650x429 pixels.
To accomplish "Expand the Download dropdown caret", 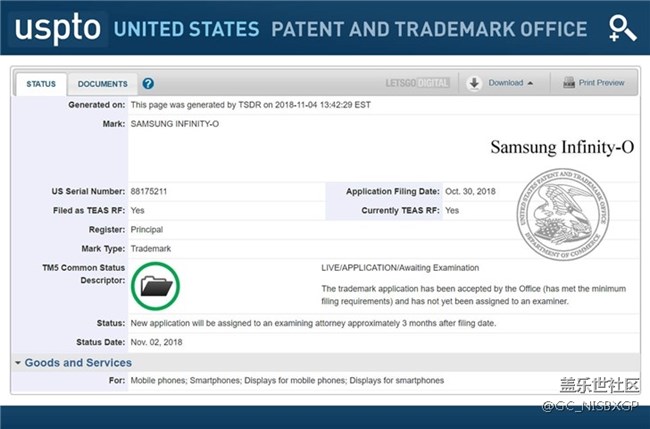I will click(530, 83).
